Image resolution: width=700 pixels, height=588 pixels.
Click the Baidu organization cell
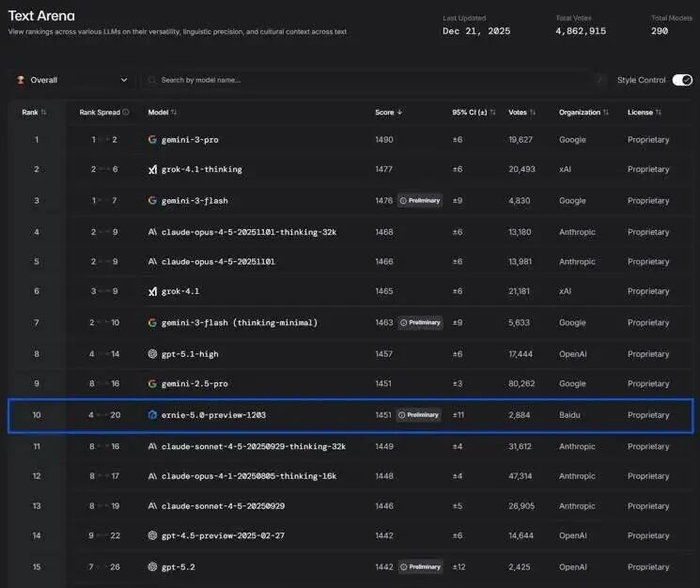pos(570,415)
